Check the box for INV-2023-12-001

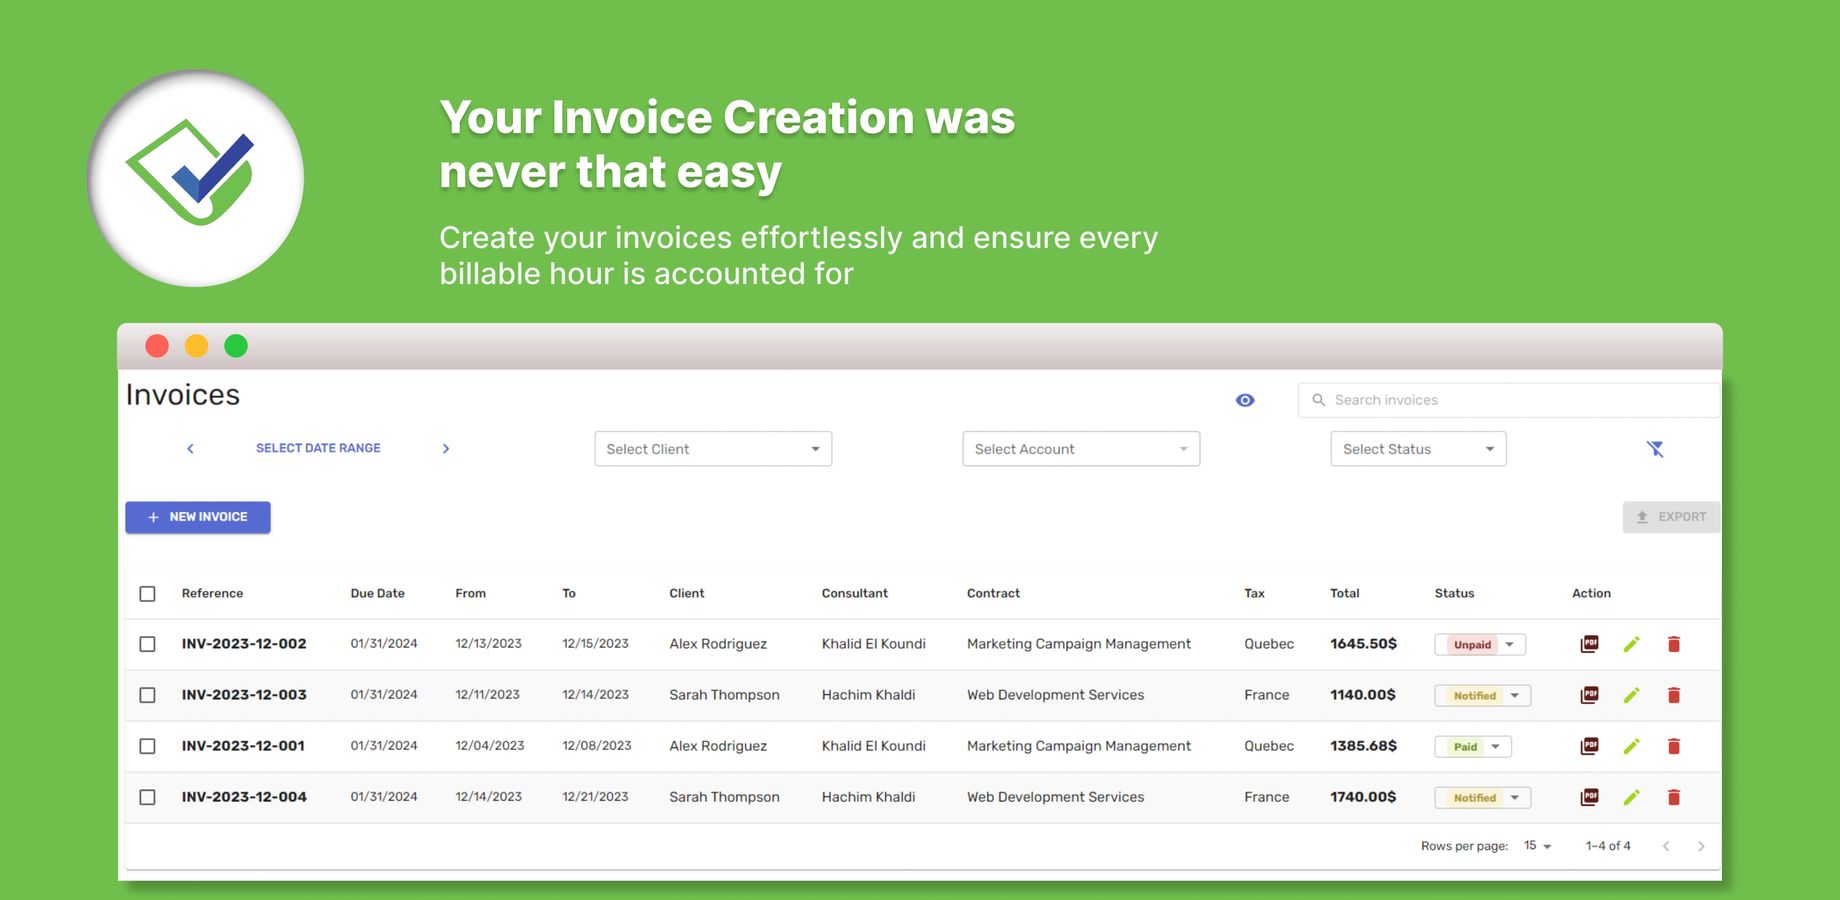147,746
